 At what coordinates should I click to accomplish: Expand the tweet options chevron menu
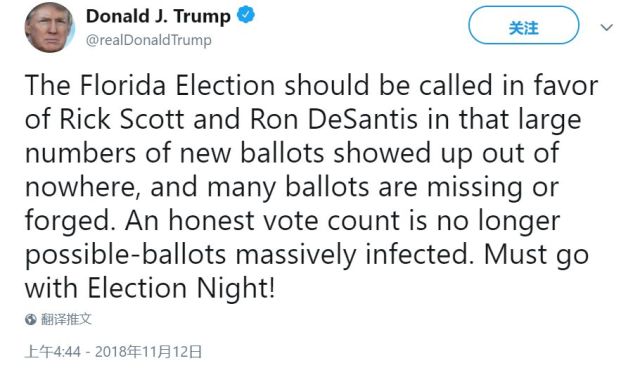[x=607, y=27]
